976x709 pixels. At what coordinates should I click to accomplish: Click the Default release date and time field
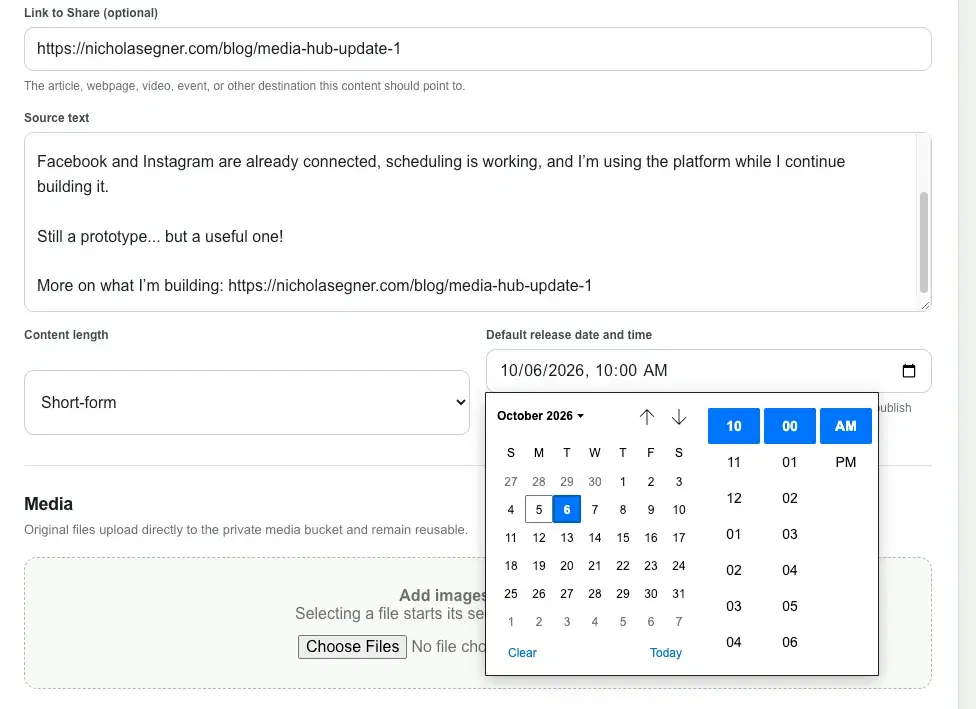coord(708,371)
